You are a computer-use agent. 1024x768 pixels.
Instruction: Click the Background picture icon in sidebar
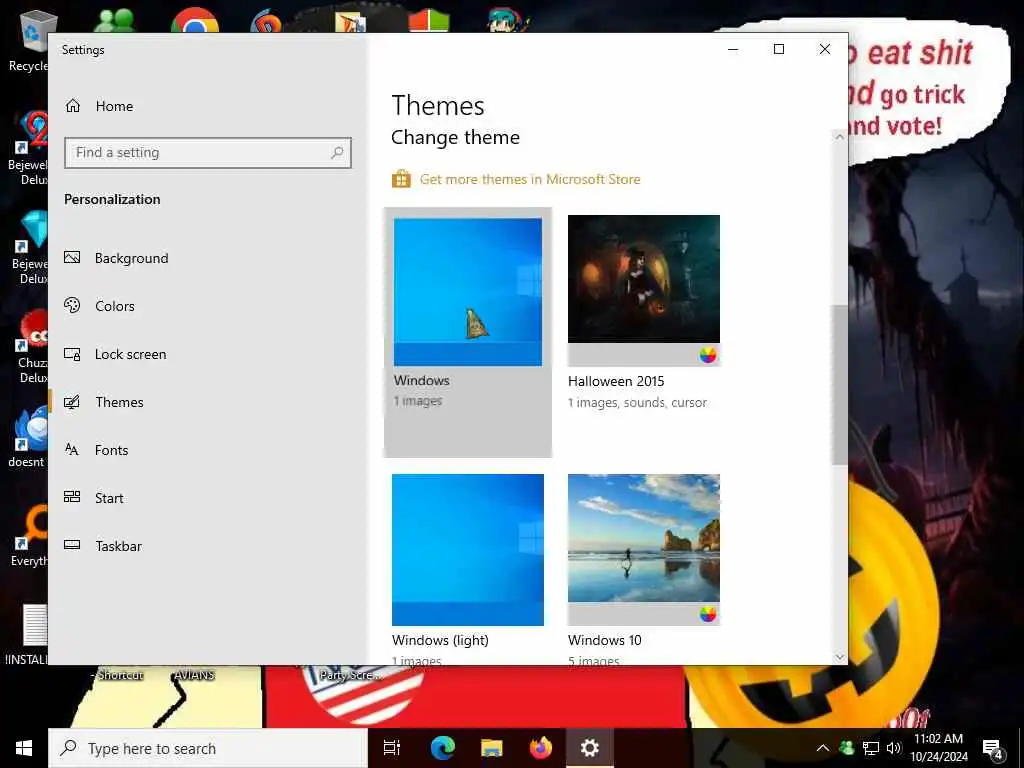[x=72, y=257]
